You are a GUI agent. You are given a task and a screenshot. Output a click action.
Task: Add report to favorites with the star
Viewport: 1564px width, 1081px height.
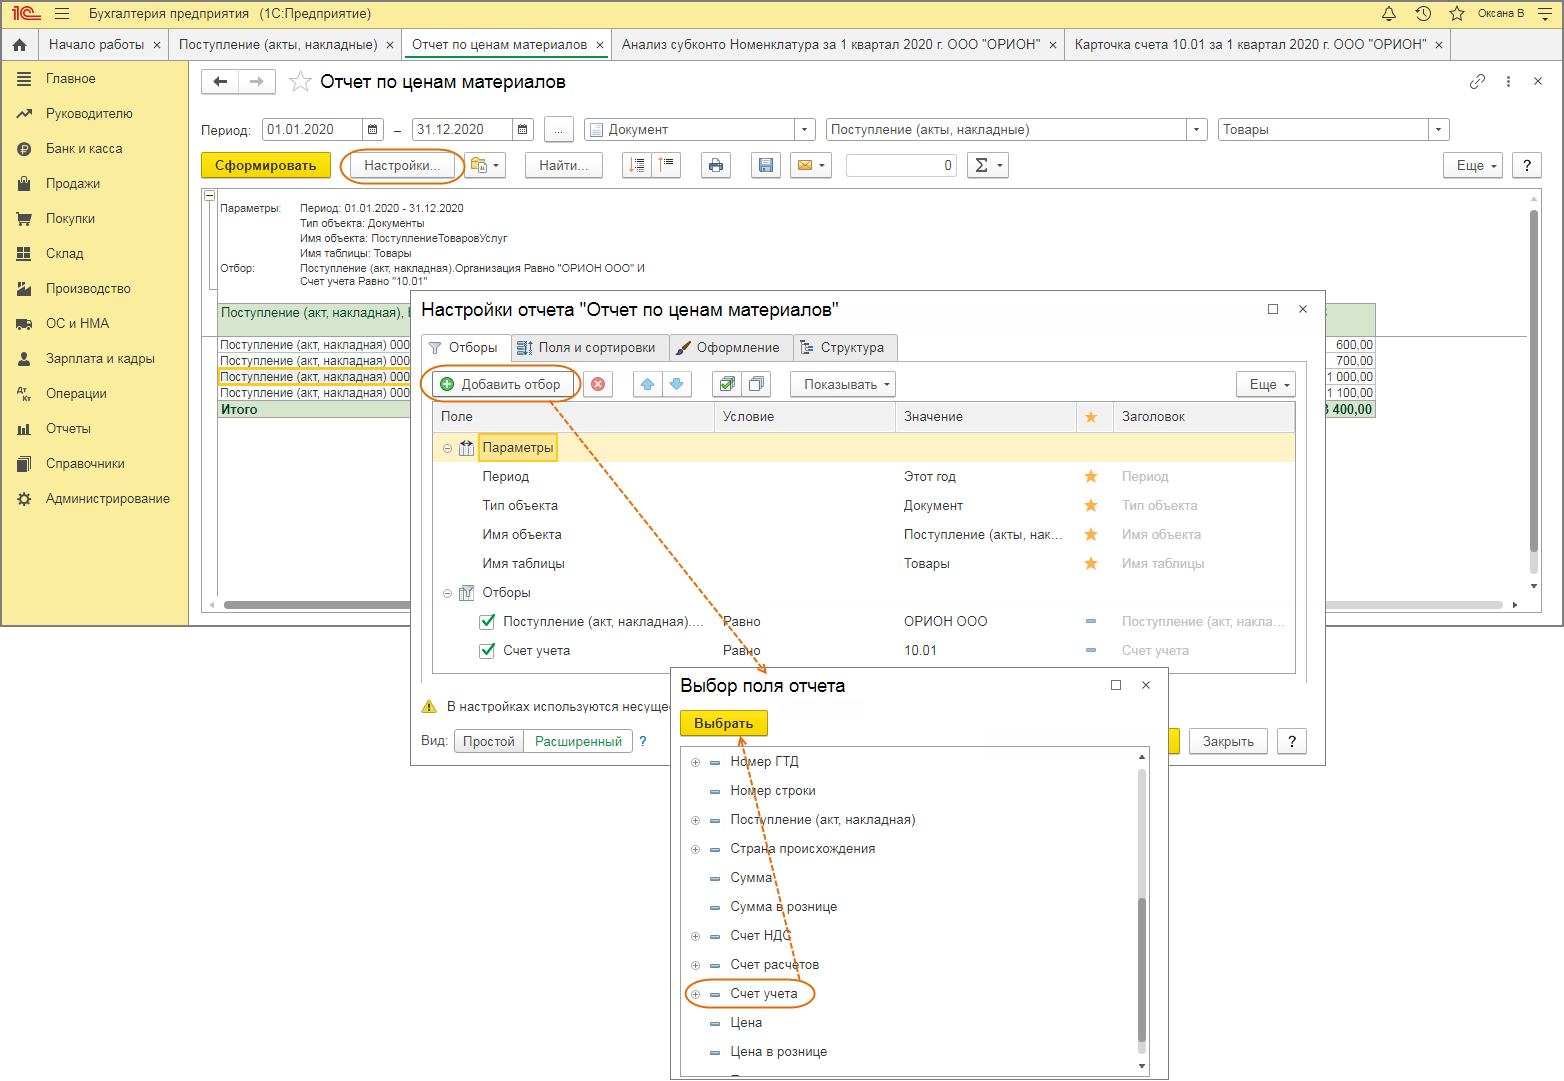(299, 82)
